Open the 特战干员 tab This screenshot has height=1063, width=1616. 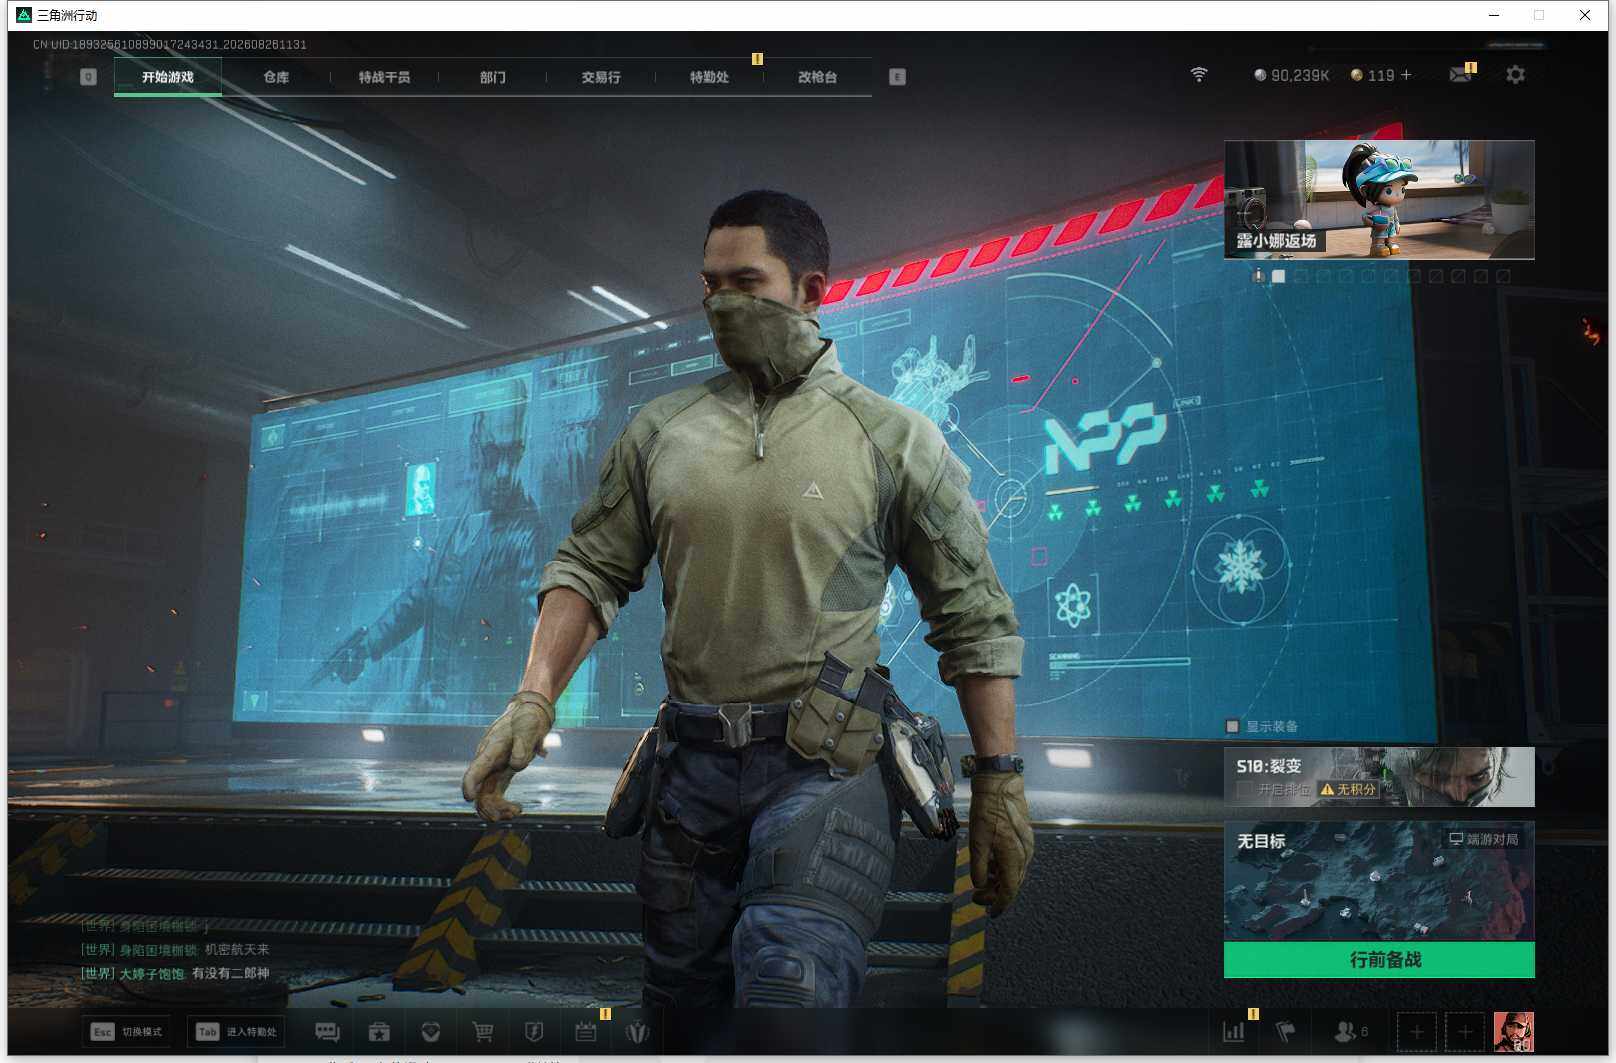point(385,77)
